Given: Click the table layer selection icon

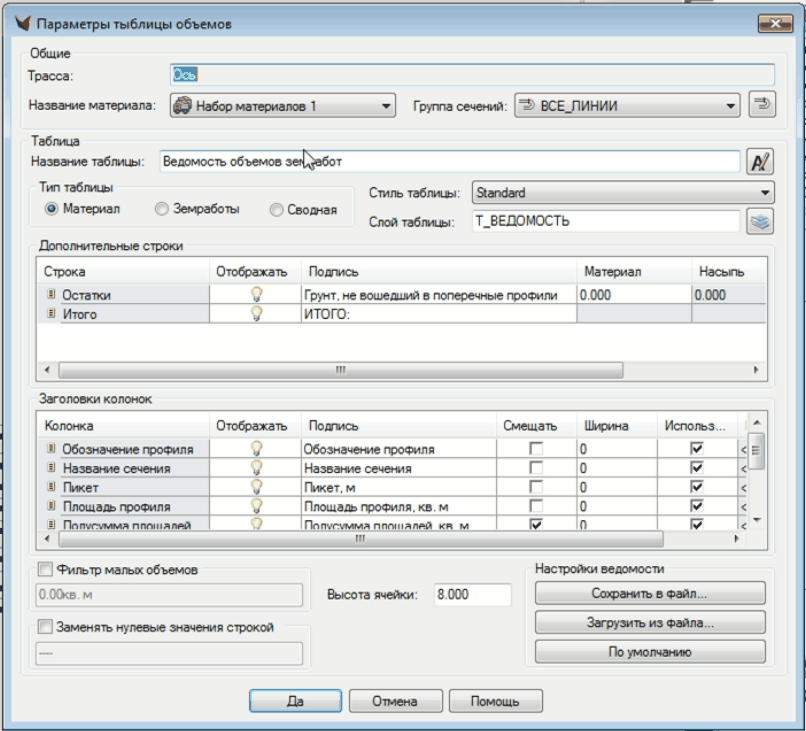Looking at the screenshot, I should point(760,222).
